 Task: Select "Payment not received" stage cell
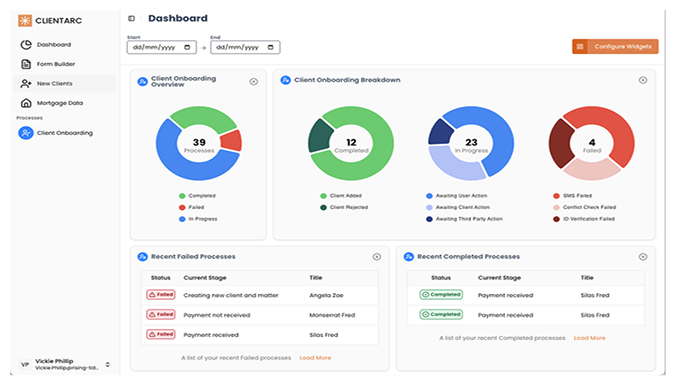click(217, 315)
